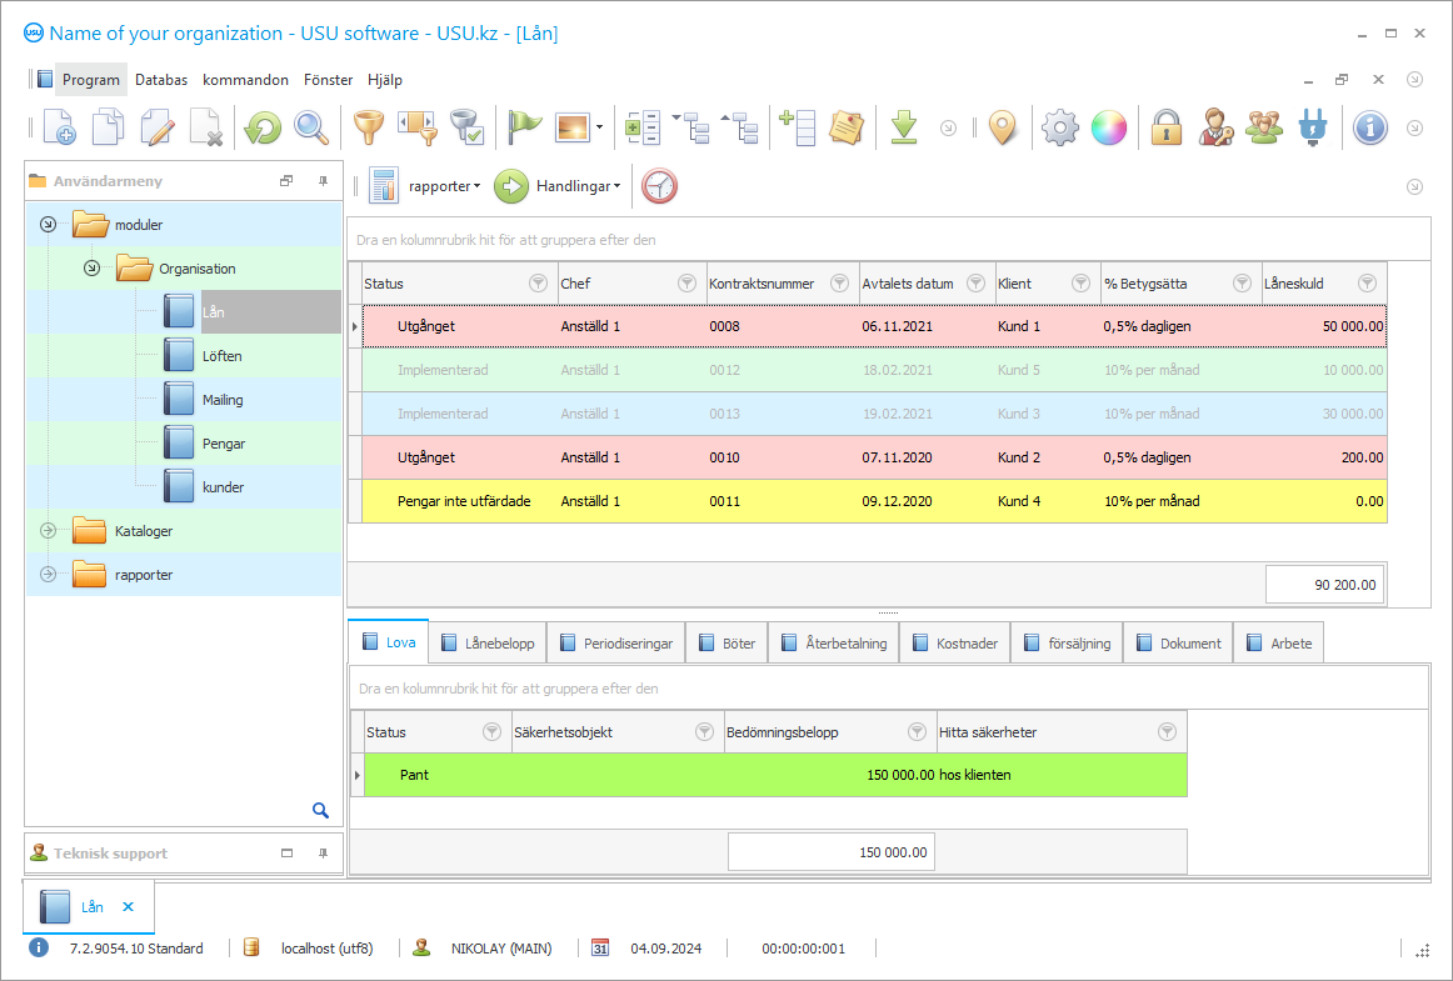
Task: Pin the Användarmeny panel
Action: (323, 181)
